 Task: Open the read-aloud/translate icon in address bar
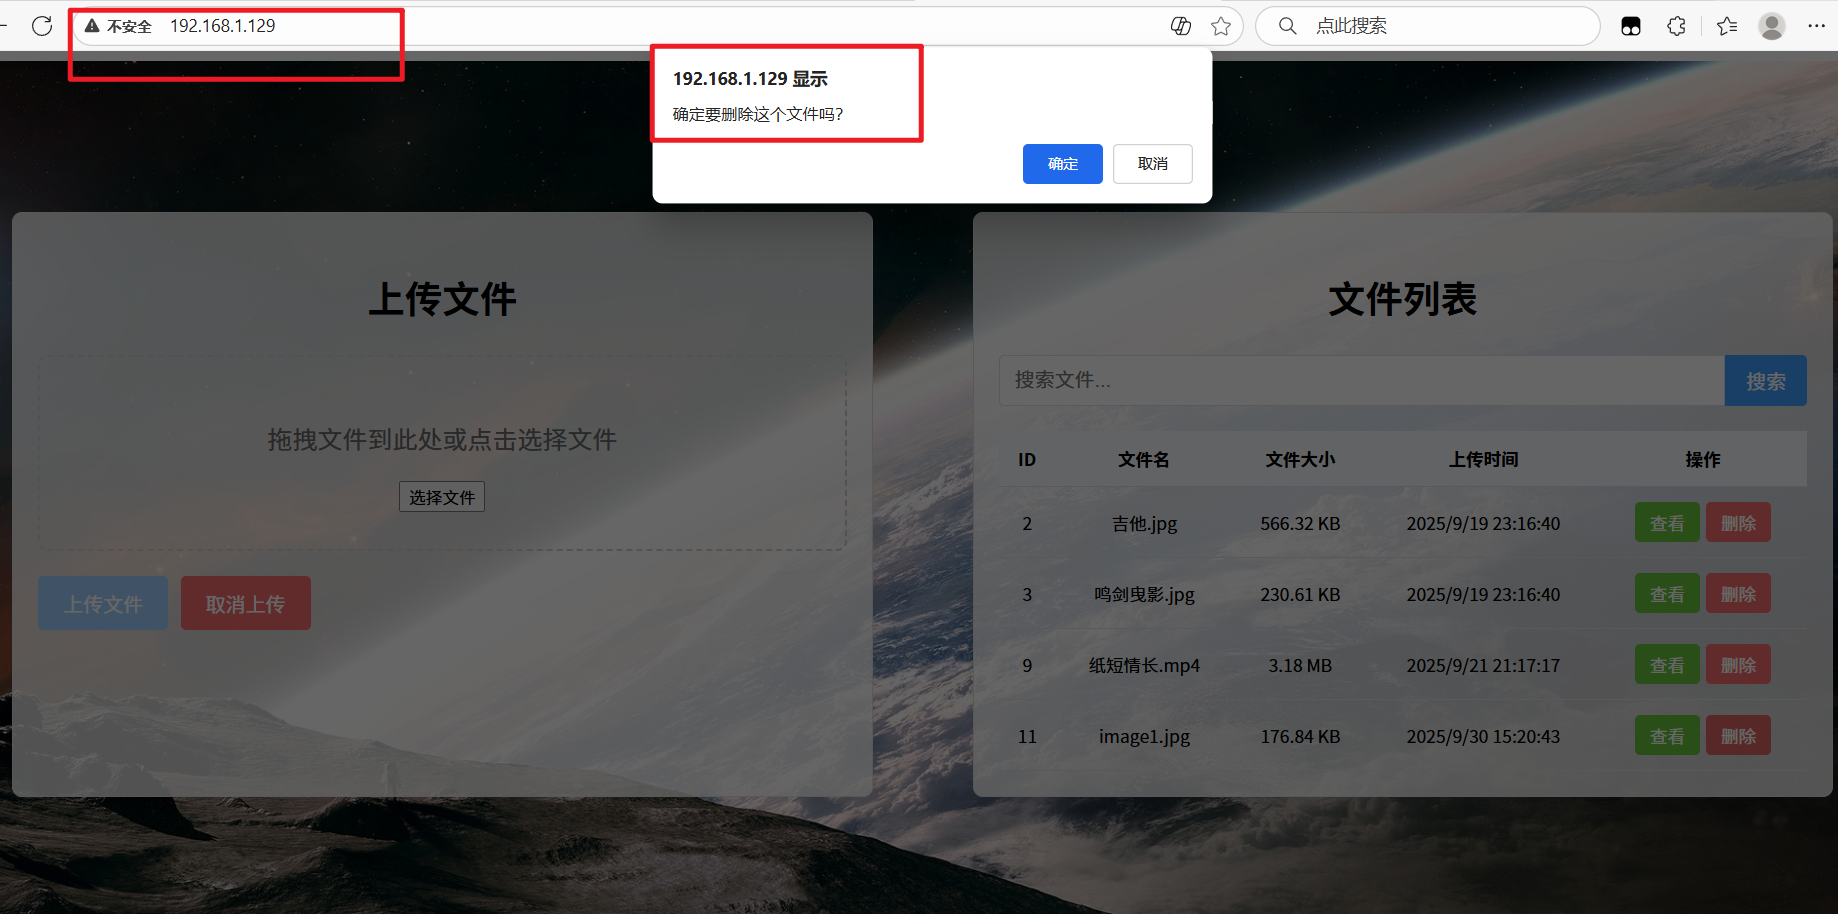tap(1181, 26)
